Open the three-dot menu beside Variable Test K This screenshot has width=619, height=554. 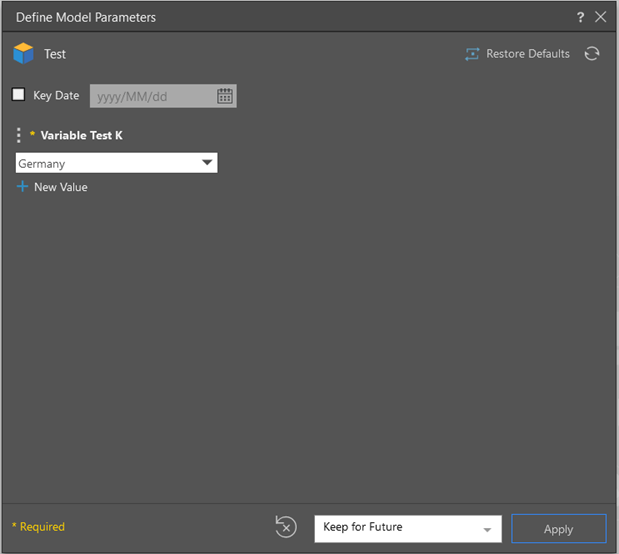coord(19,135)
